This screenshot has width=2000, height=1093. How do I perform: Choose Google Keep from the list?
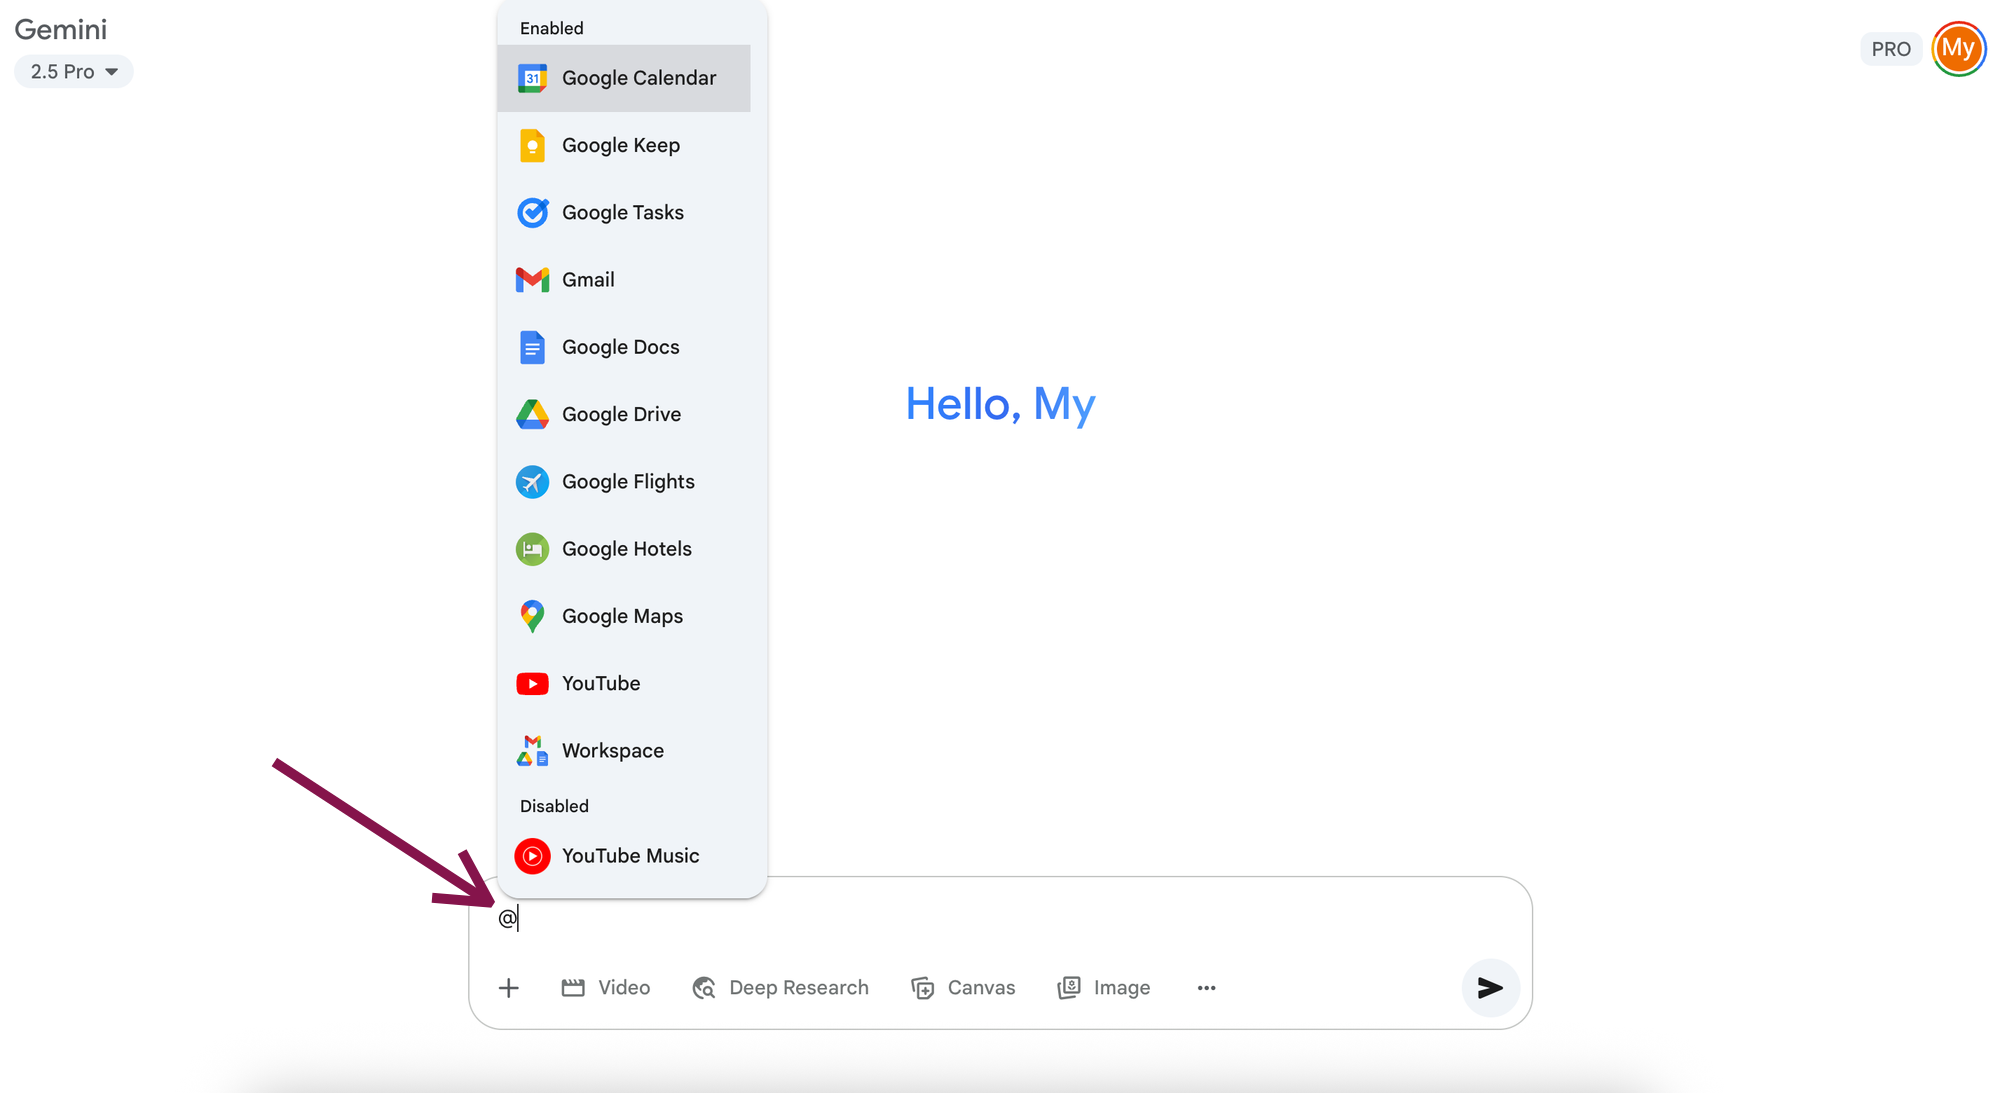click(x=624, y=146)
